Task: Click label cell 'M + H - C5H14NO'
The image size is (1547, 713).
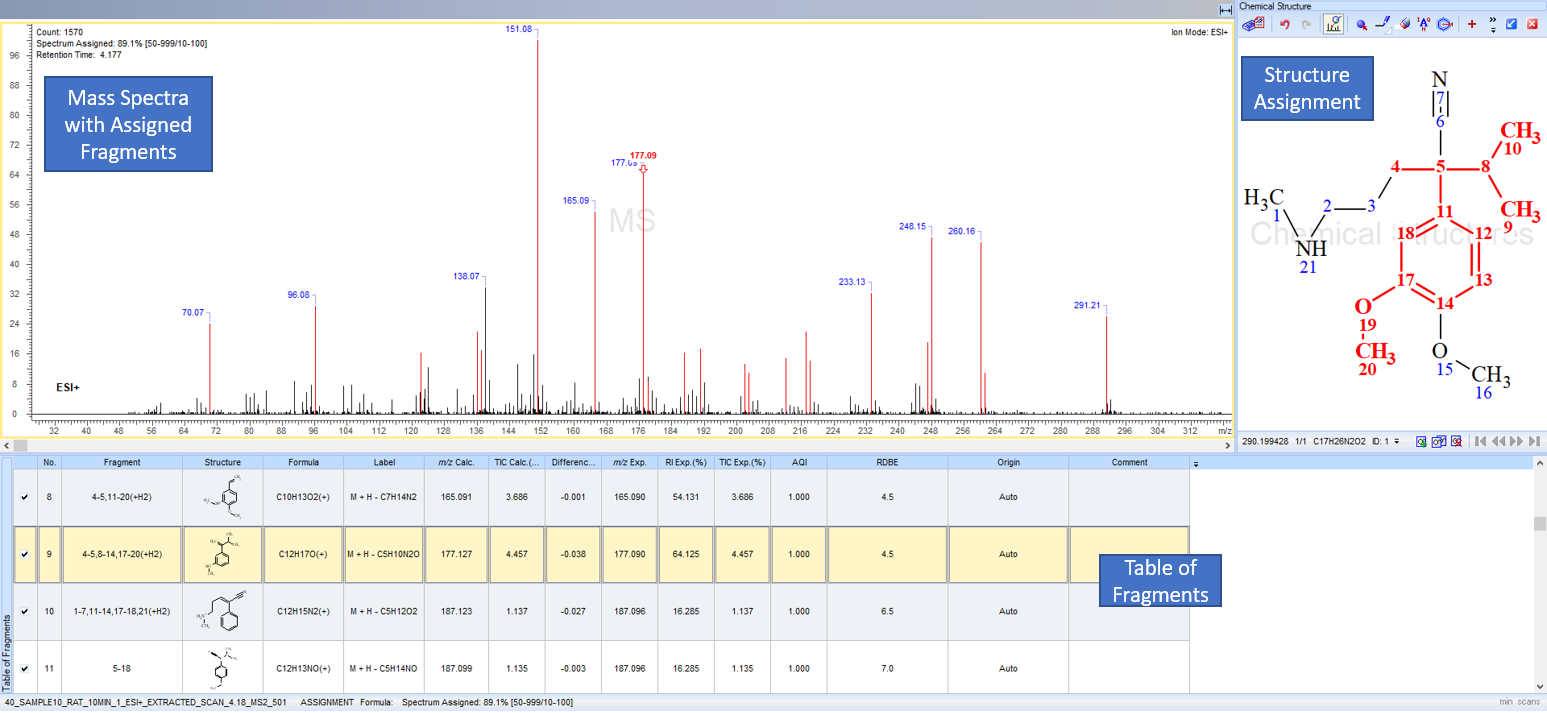Action: click(x=383, y=669)
